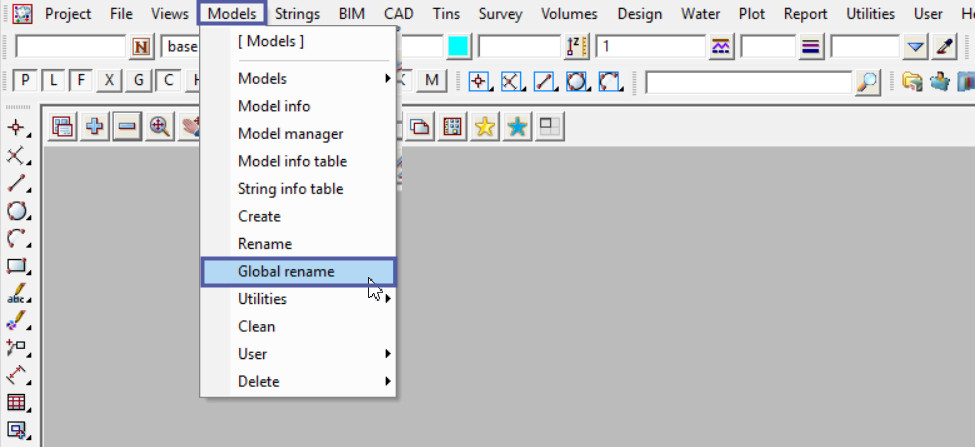Viewport: 975px width, 447px height.
Task: Open the eyedropper pick tool
Action: 944,47
